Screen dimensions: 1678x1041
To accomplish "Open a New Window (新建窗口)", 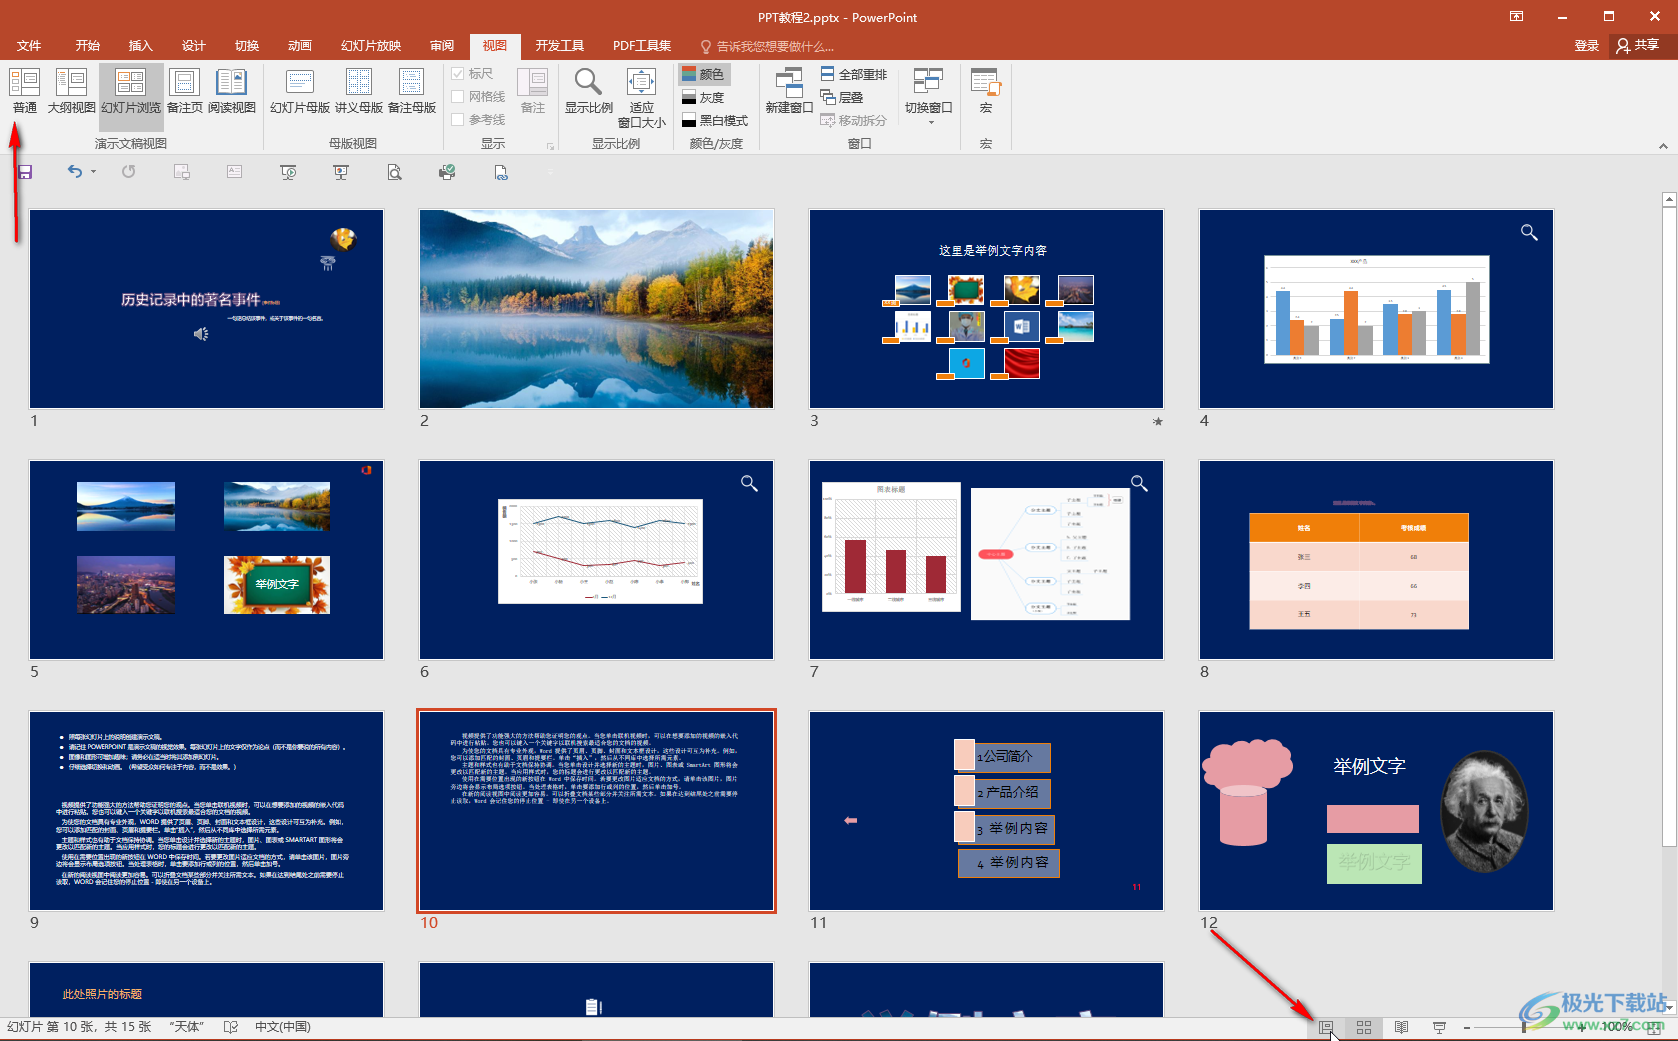I will [x=789, y=91].
